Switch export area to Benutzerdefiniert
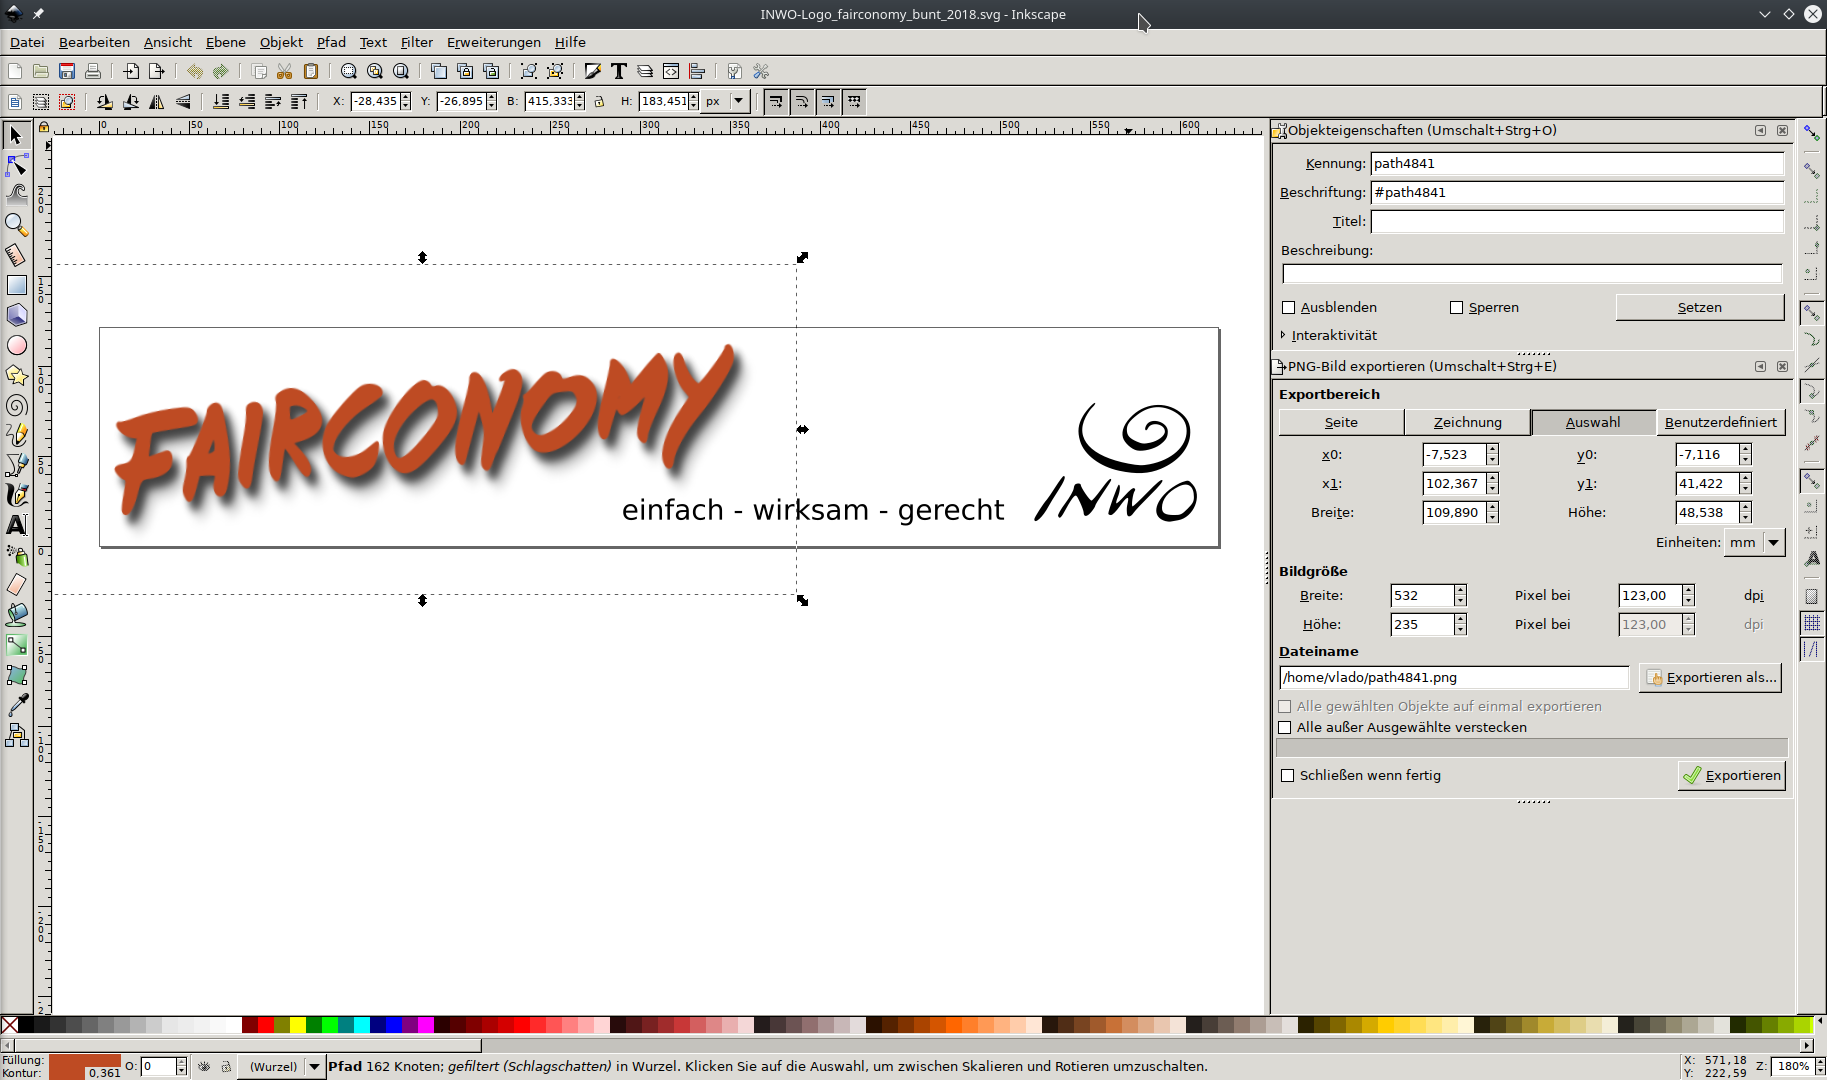The width and height of the screenshot is (1827, 1080). [1720, 422]
